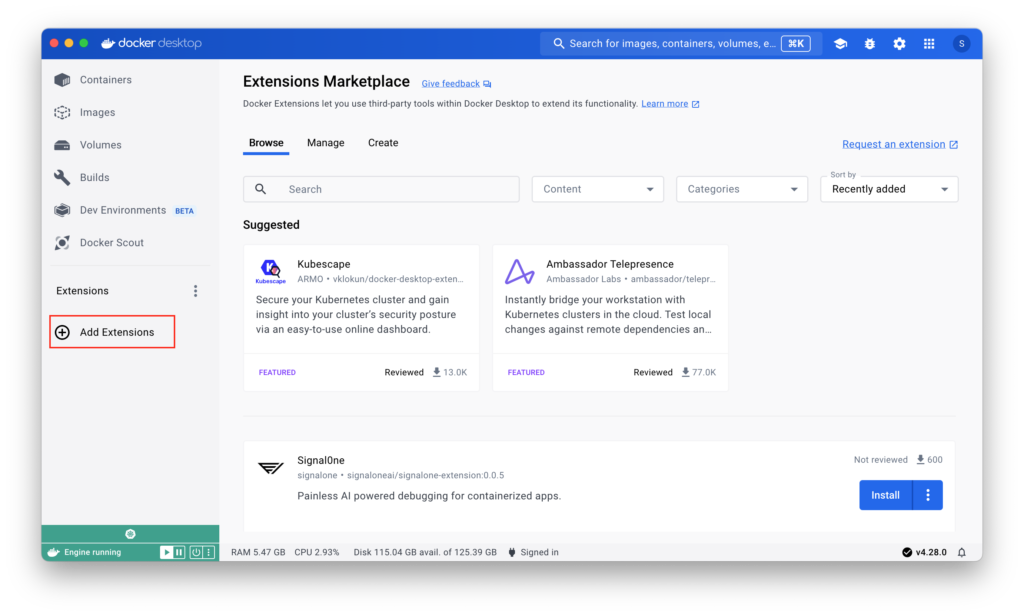Viewport: 1024px width, 616px height.
Task: Click the engine power quit button
Action: pos(196,552)
